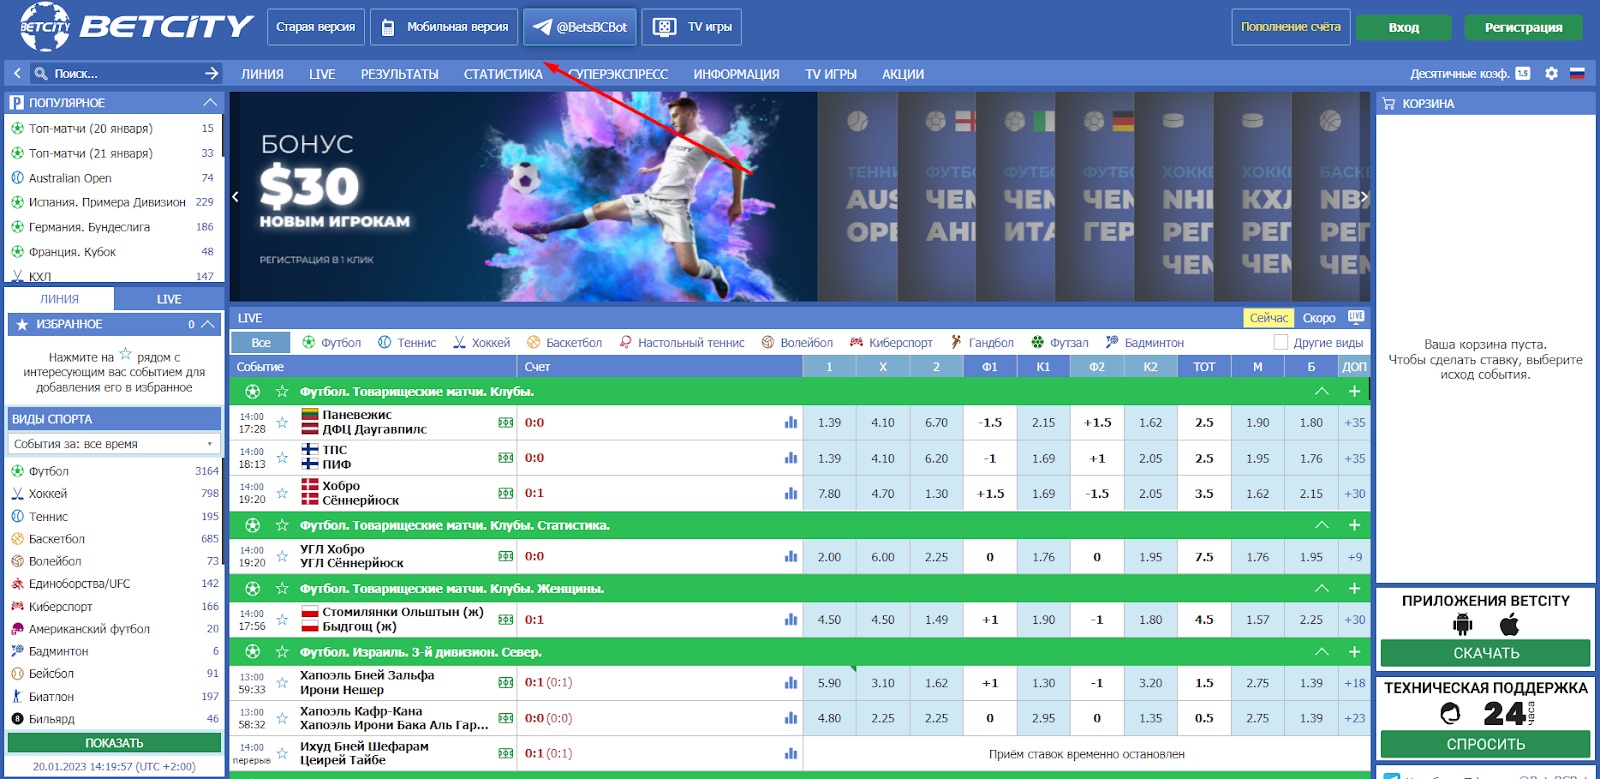
Task: Collapse Израиль 3-й дивизион Север section
Action: (1322, 652)
